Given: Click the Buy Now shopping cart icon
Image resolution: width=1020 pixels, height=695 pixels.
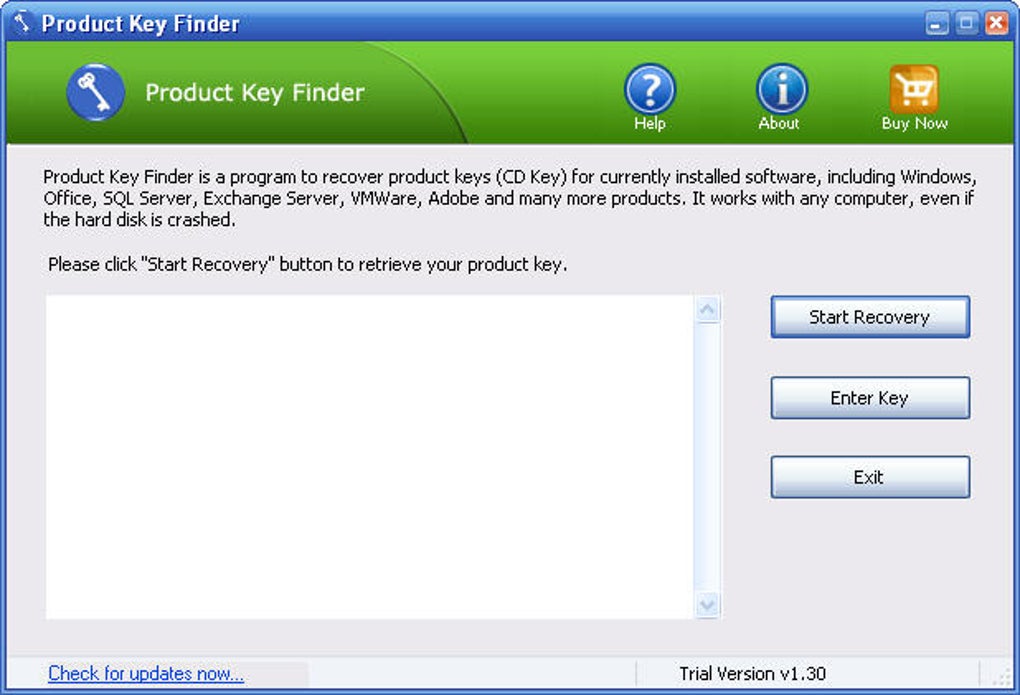Looking at the screenshot, I should click(914, 89).
